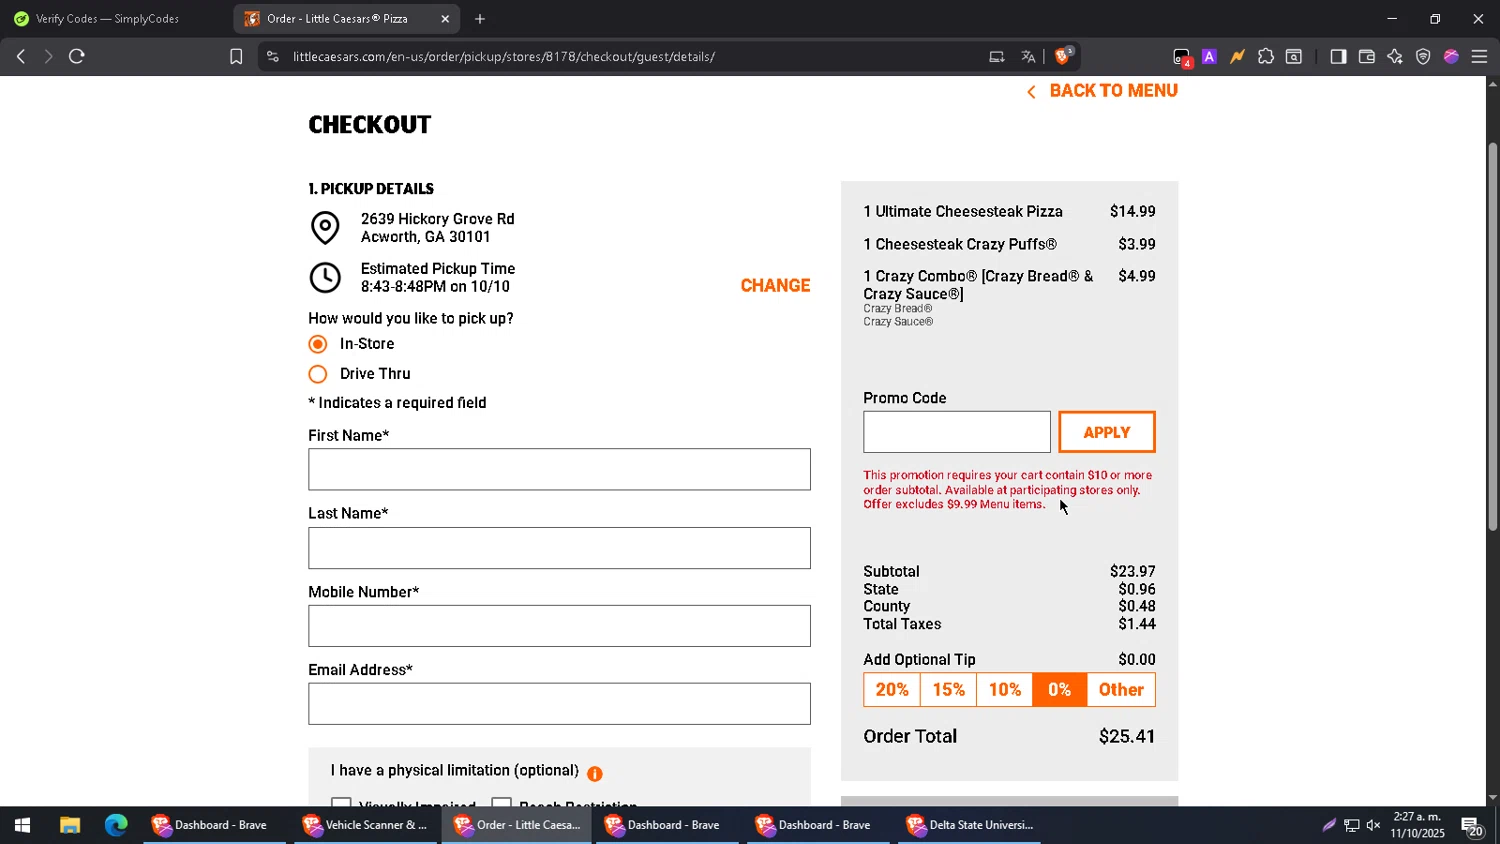Click the Email Address field
1500x844 pixels.
click(x=559, y=704)
